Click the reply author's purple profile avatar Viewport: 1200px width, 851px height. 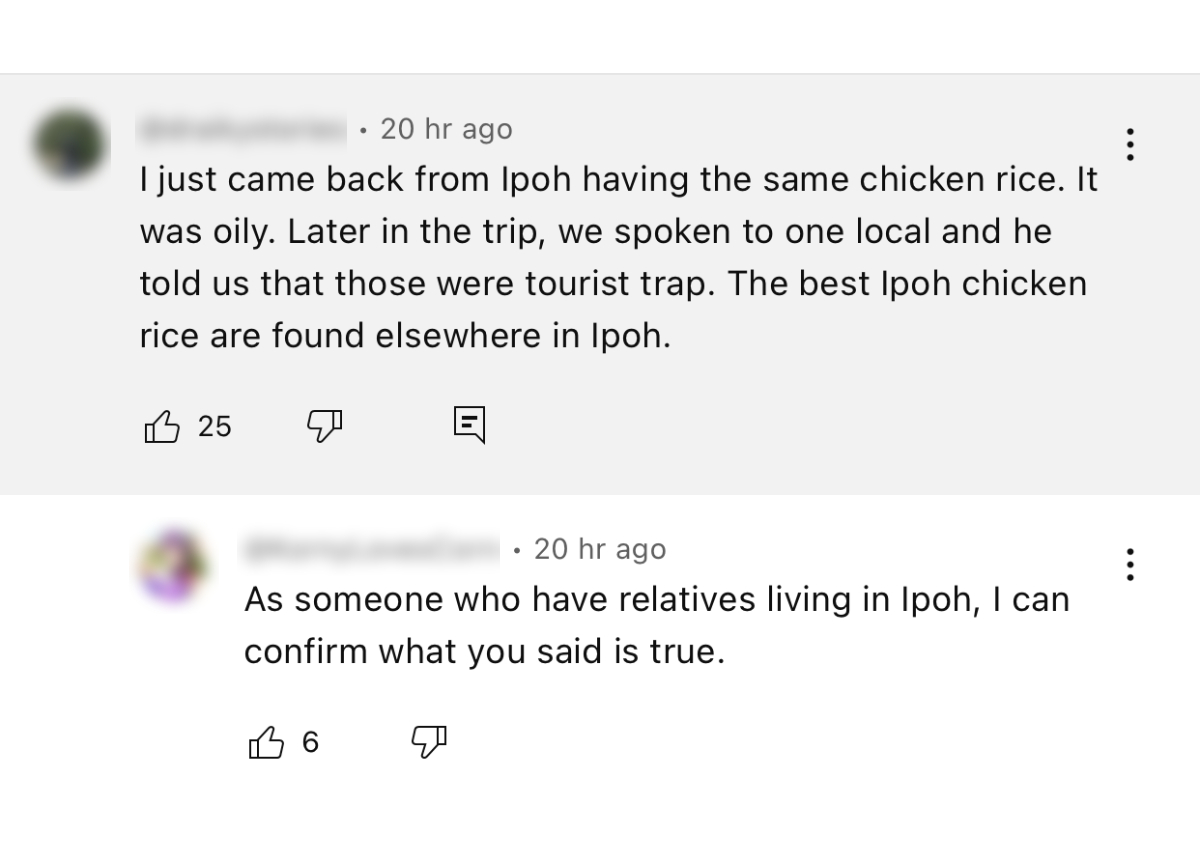click(173, 565)
